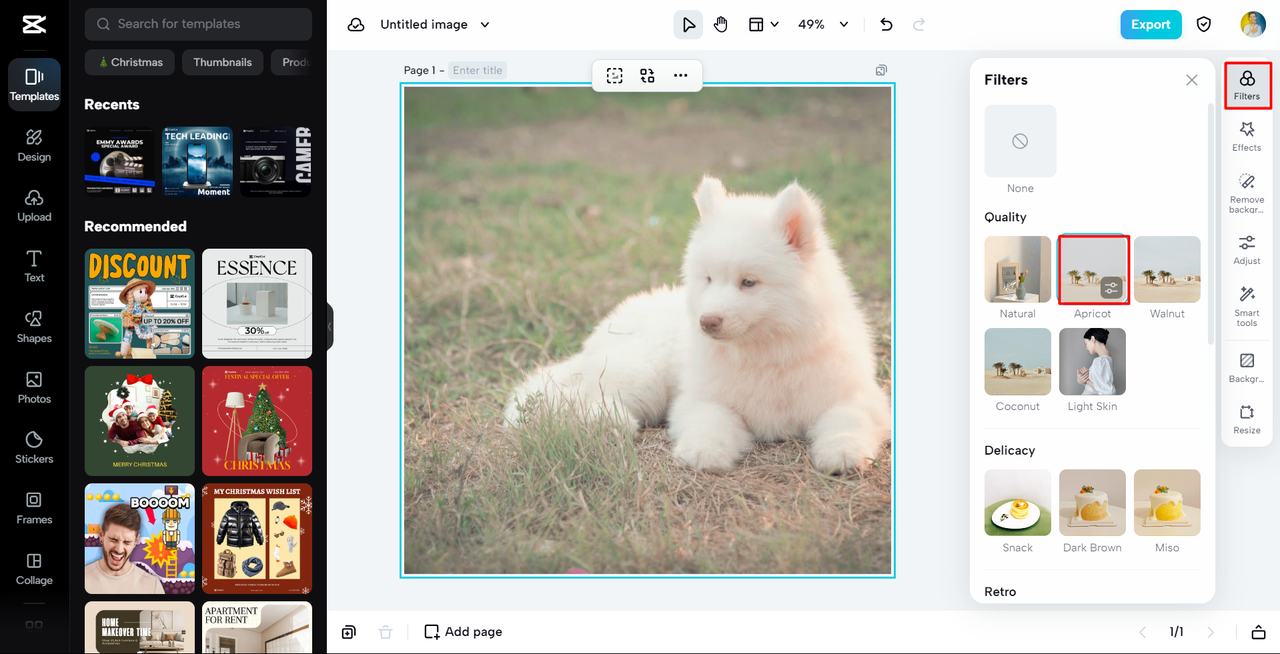Redo the last action
The width and height of the screenshot is (1280, 654).
click(919, 25)
